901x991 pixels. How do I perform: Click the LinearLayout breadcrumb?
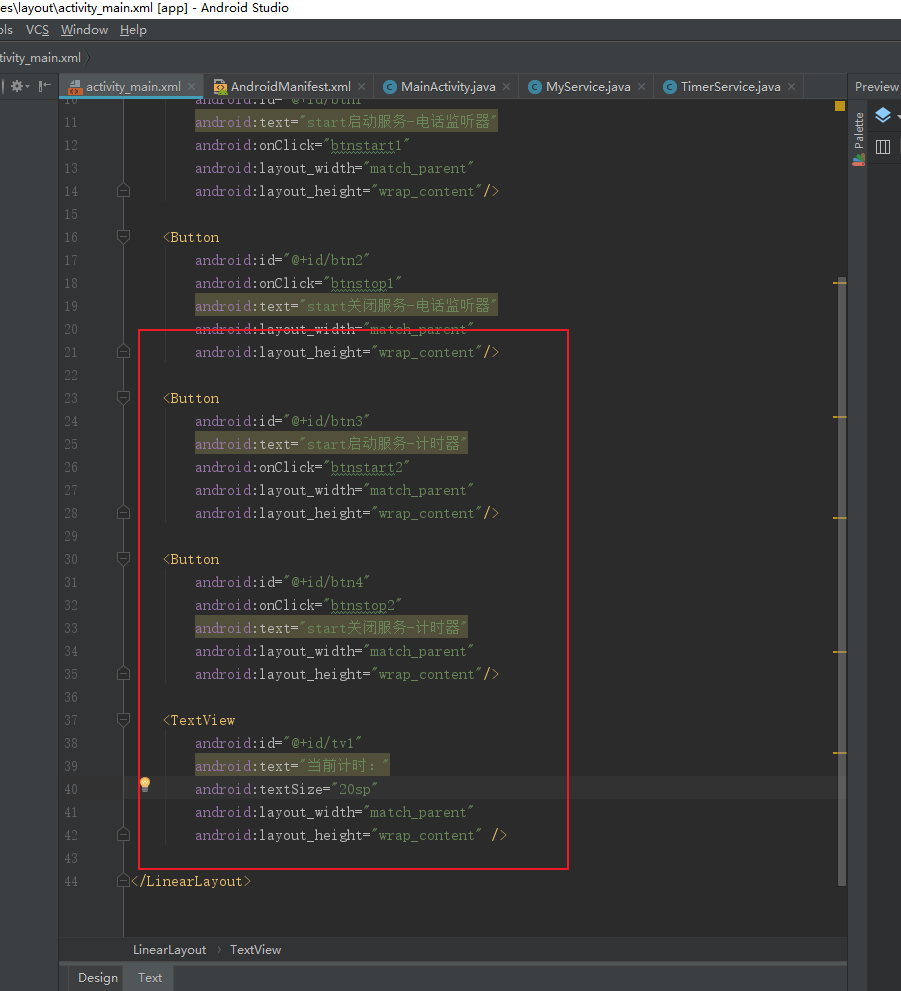169,949
